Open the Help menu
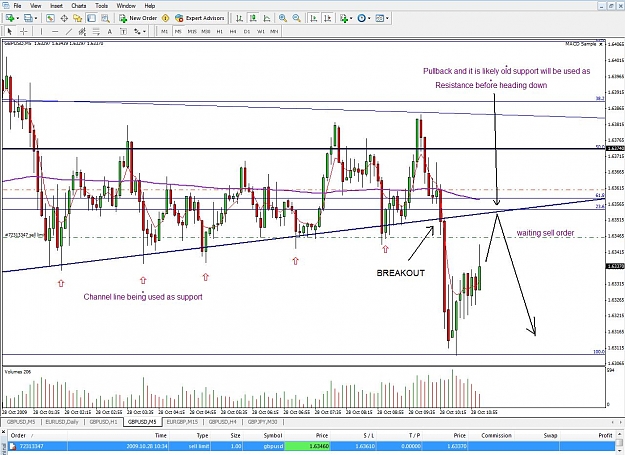The image size is (625, 455). [x=149, y=6]
